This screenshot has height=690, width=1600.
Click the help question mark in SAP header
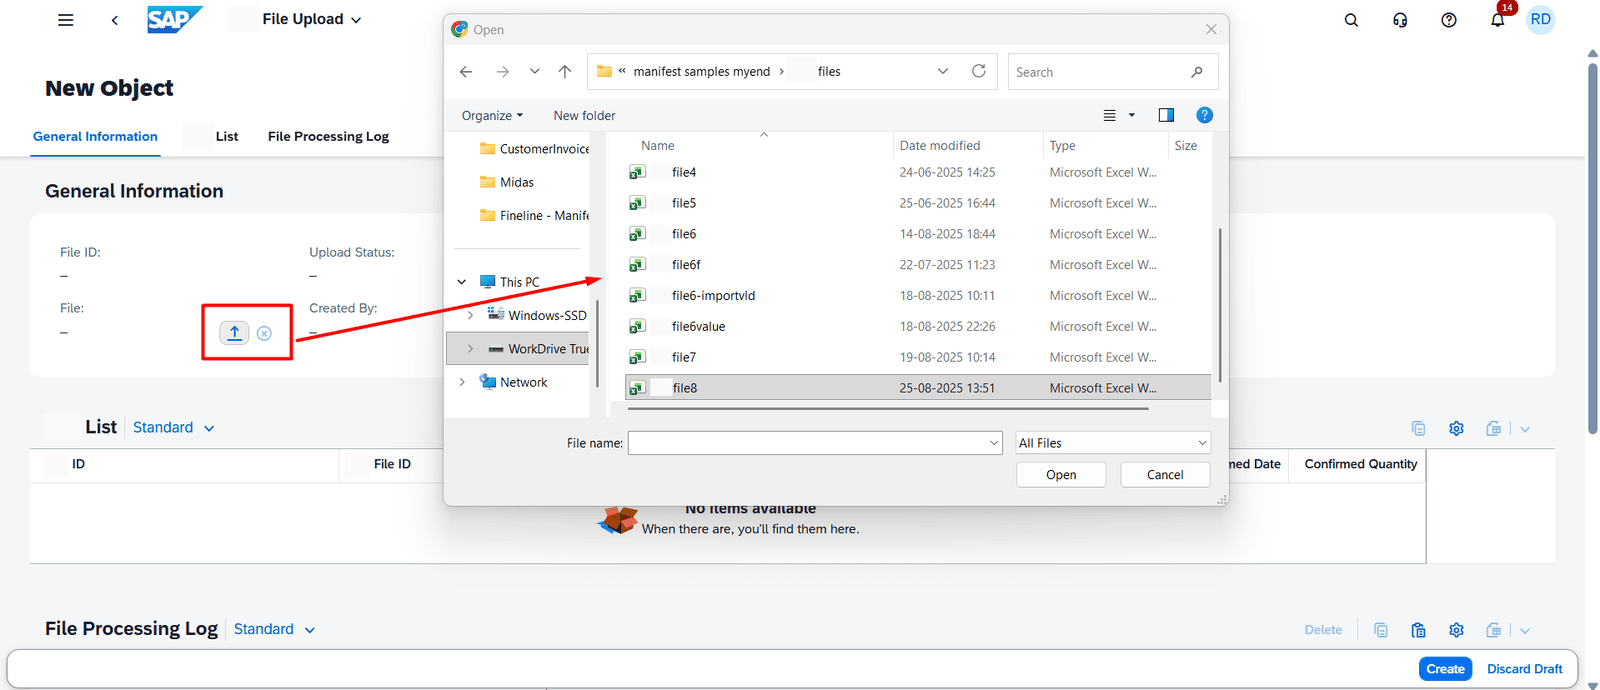tap(1448, 20)
